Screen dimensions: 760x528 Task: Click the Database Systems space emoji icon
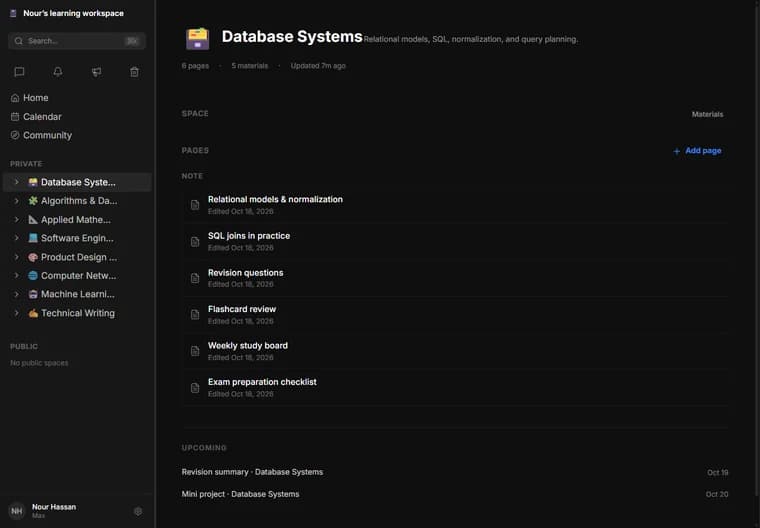[198, 39]
